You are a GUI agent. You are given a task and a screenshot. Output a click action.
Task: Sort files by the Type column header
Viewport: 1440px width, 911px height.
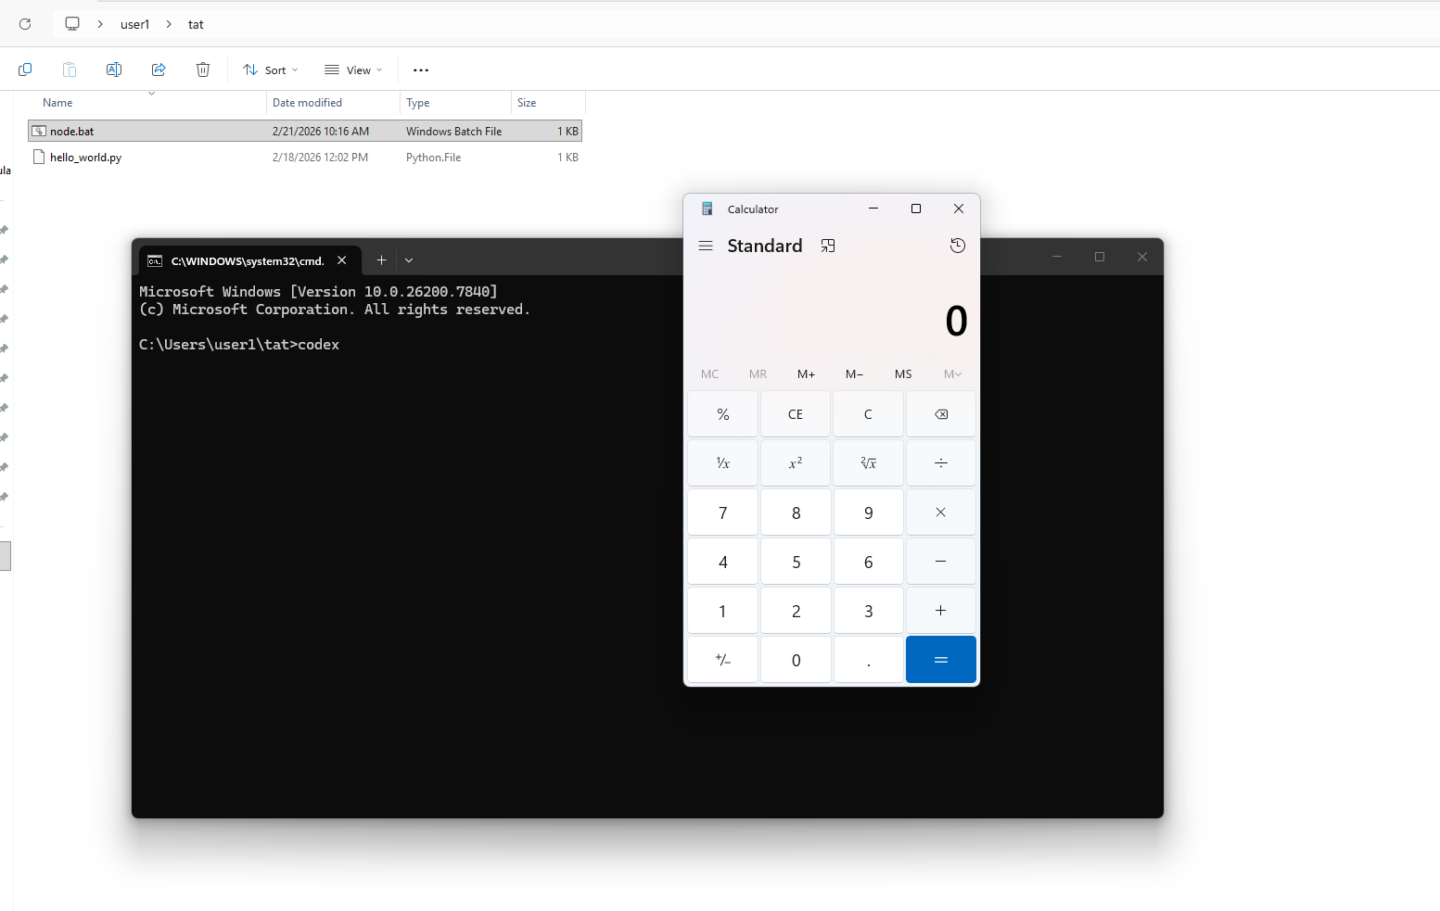pyautogui.click(x=418, y=103)
